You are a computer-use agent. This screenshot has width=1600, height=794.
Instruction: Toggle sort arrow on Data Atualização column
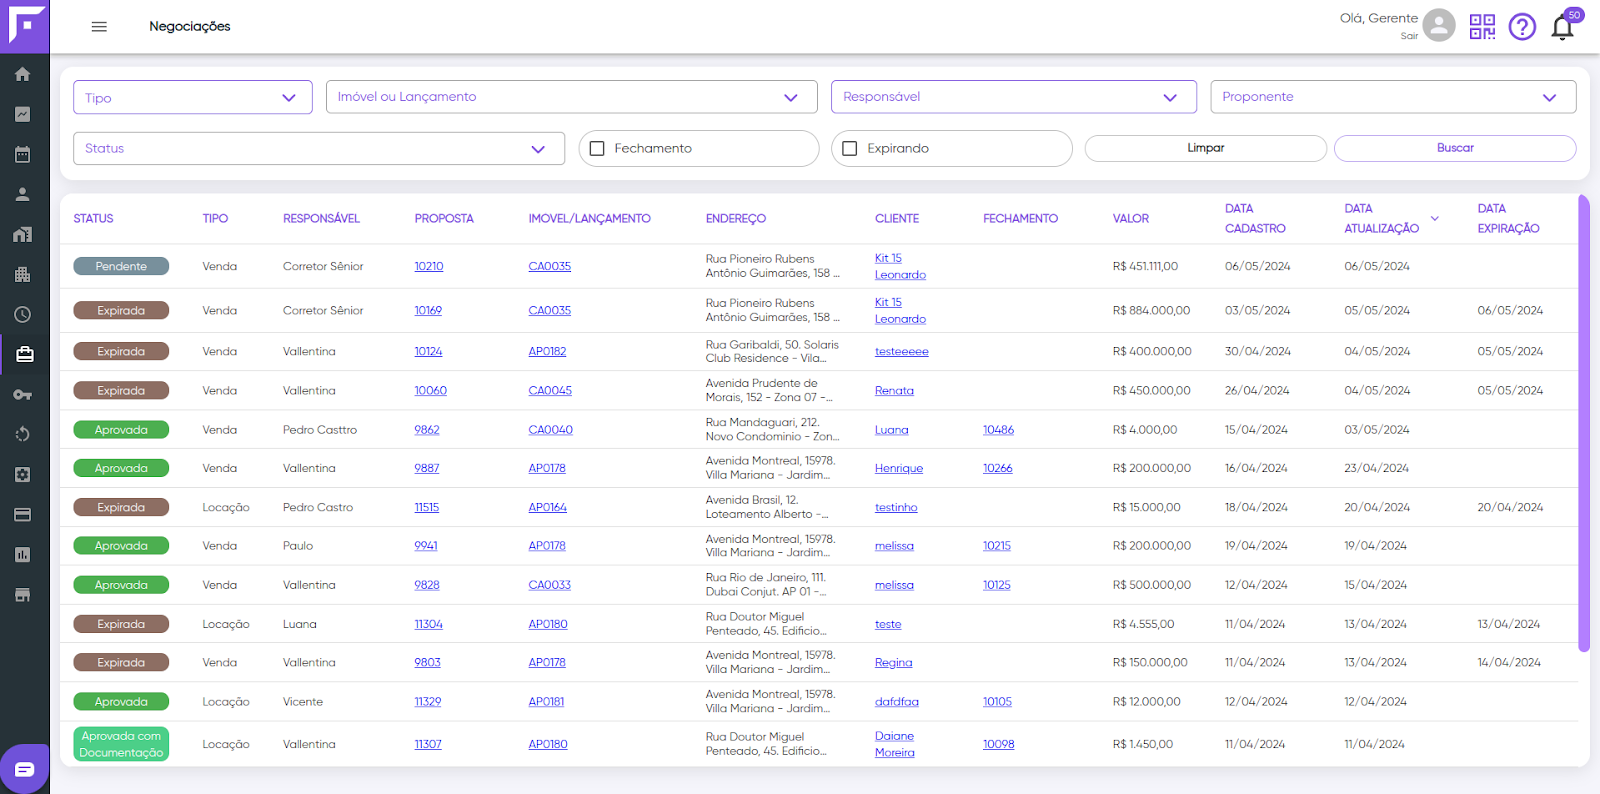click(x=1435, y=218)
